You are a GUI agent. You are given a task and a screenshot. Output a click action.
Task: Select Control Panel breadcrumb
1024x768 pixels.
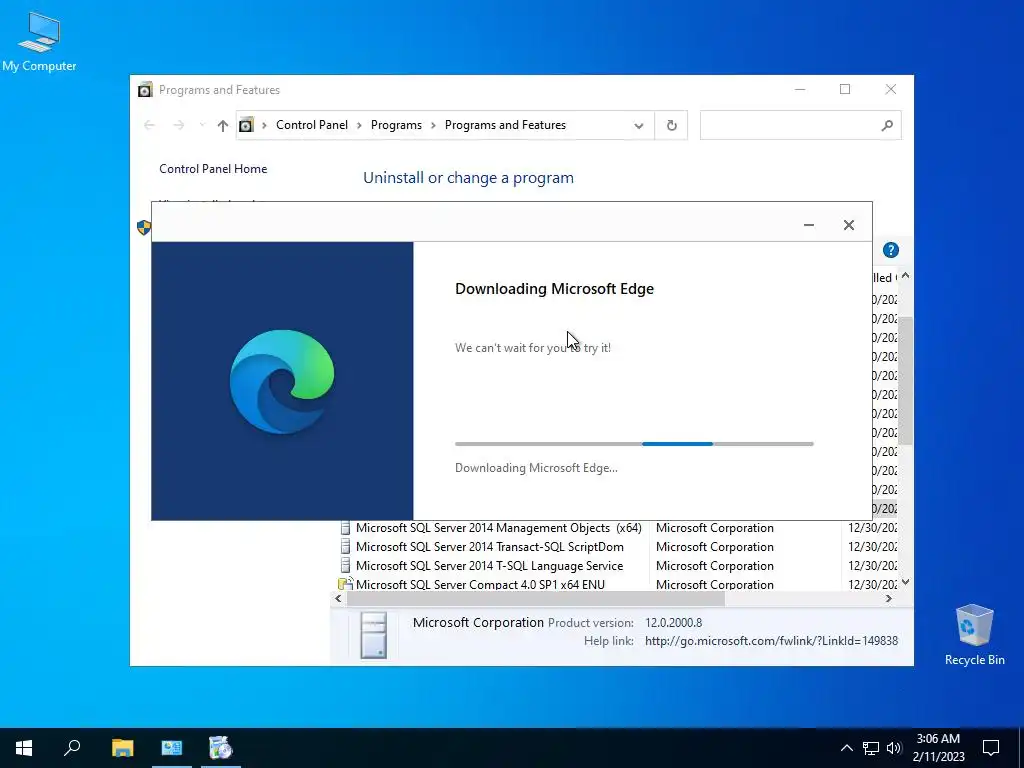pos(312,125)
